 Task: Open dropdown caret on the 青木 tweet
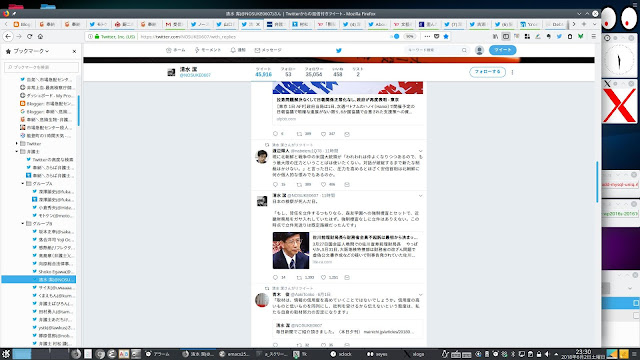[x=420, y=295]
